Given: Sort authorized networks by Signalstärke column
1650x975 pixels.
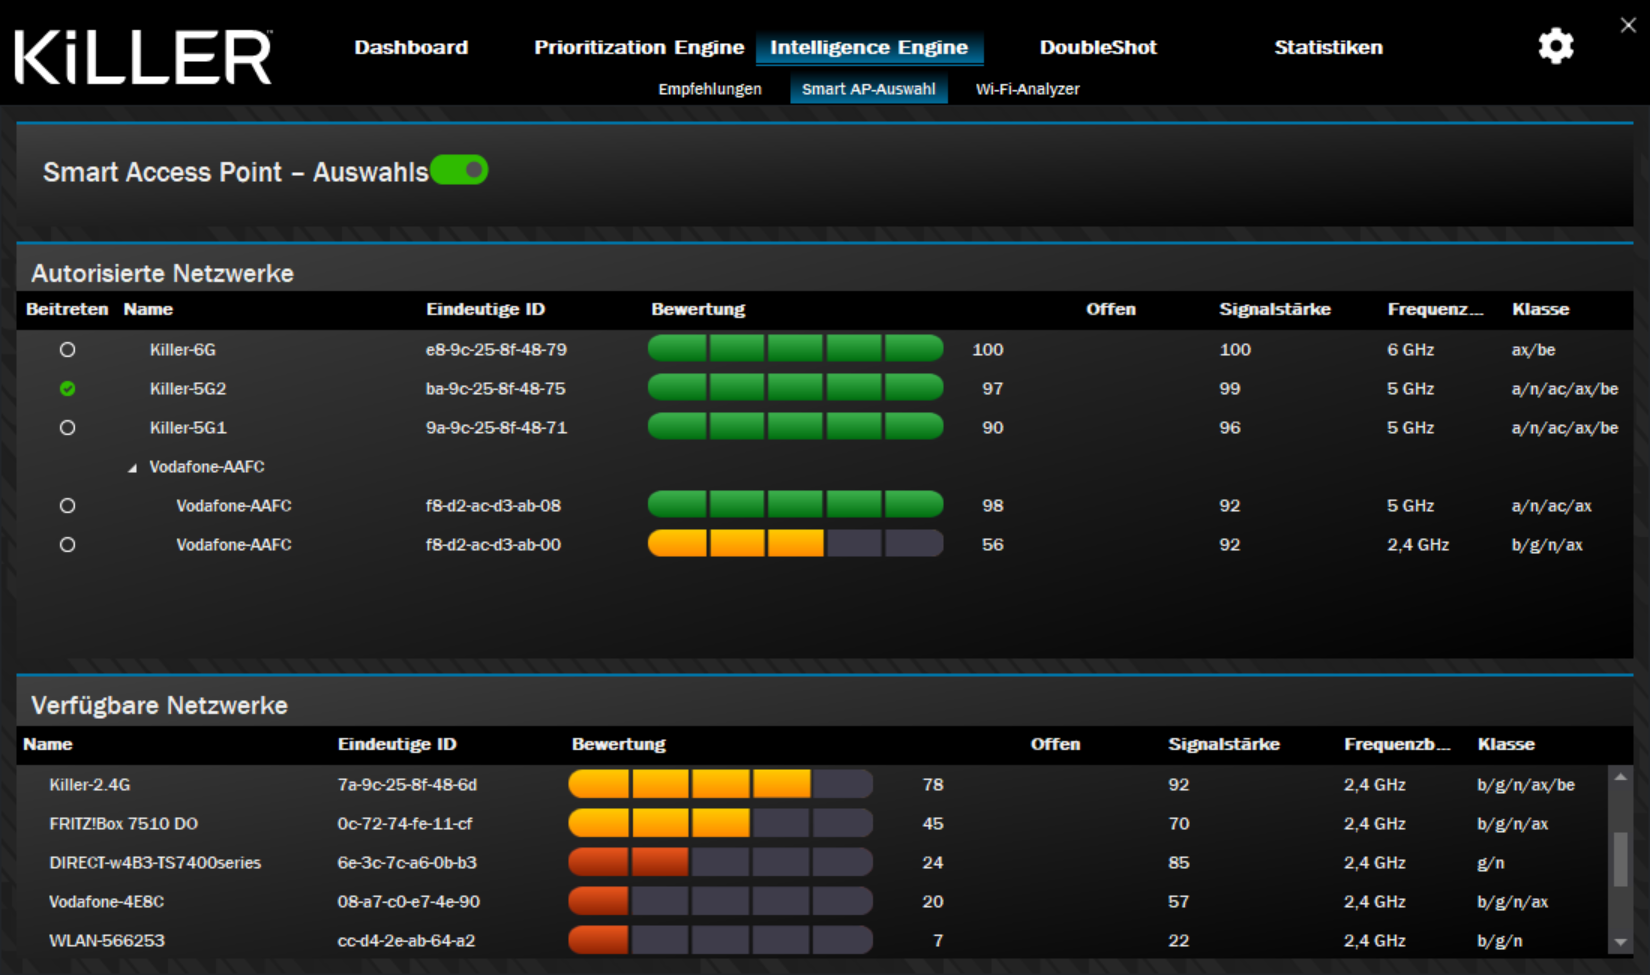Looking at the screenshot, I should pyautogui.click(x=1275, y=309).
